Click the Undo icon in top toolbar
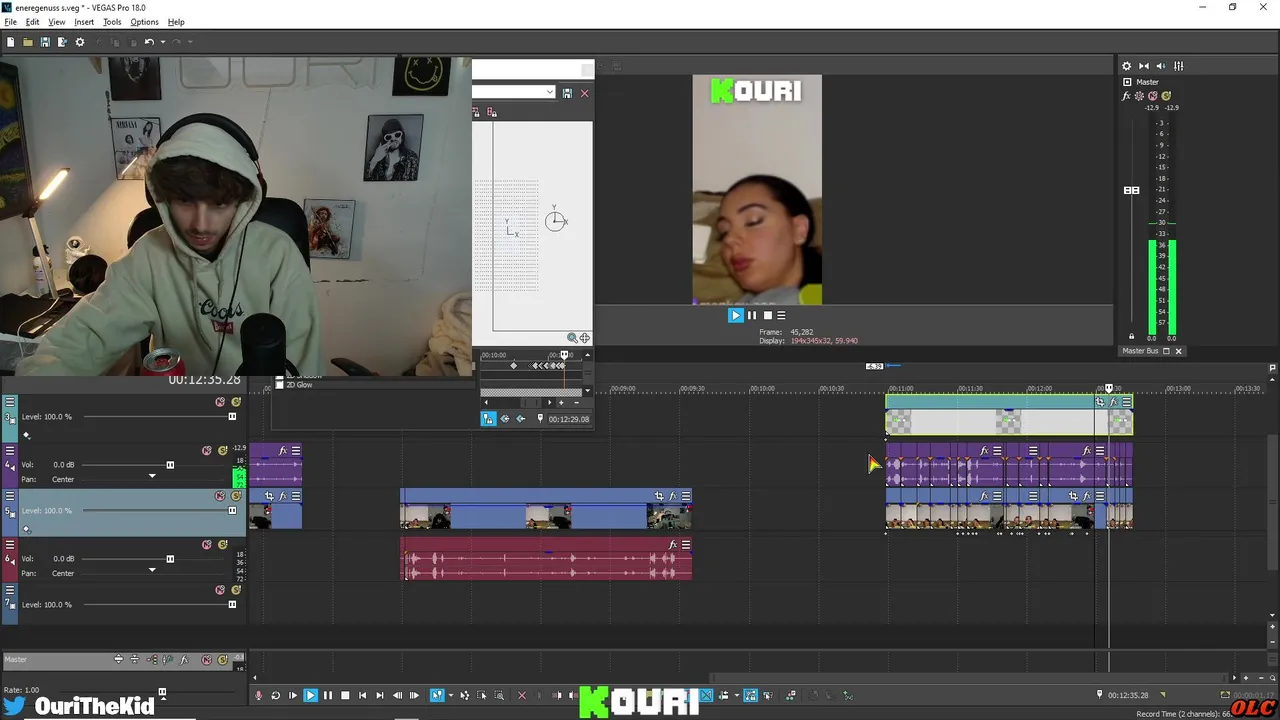 tap(149, 42)
